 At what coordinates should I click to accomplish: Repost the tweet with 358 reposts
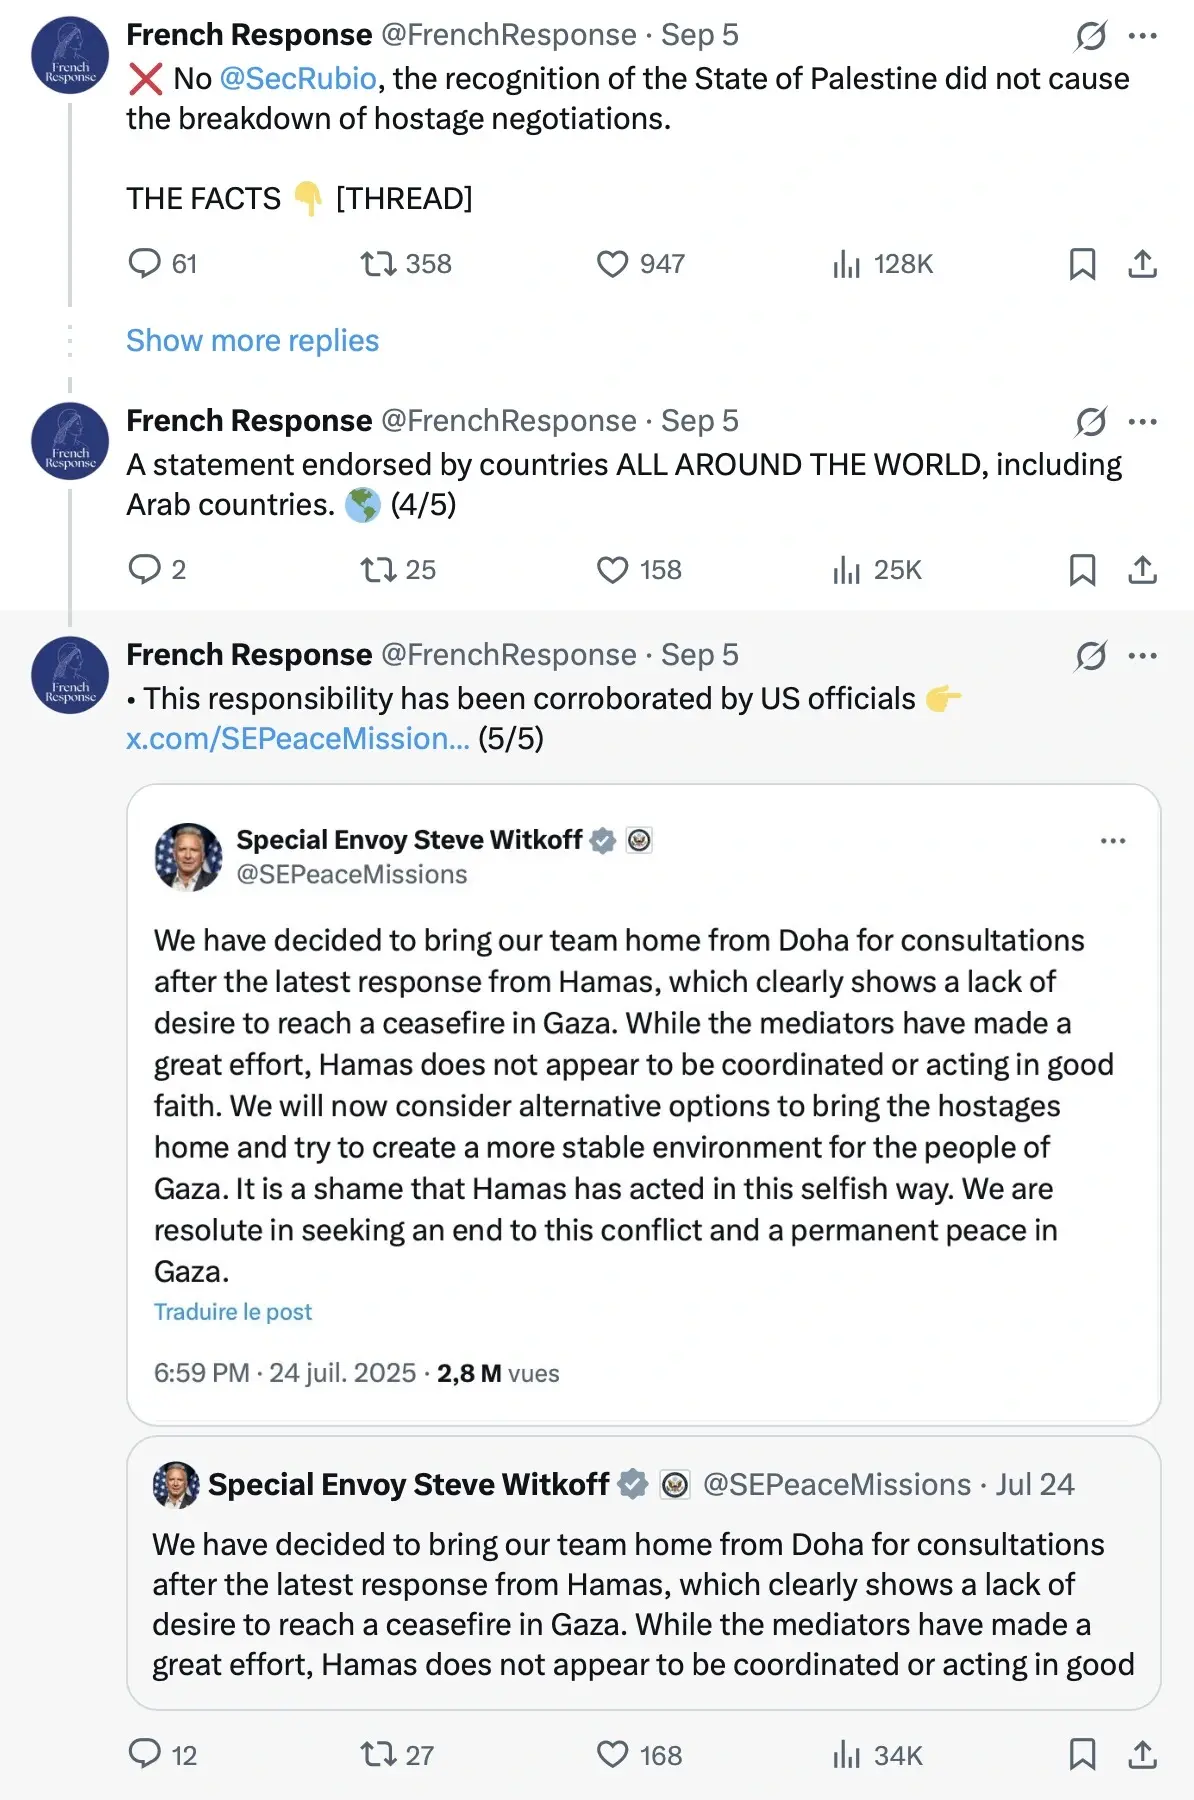coord(378,264)
